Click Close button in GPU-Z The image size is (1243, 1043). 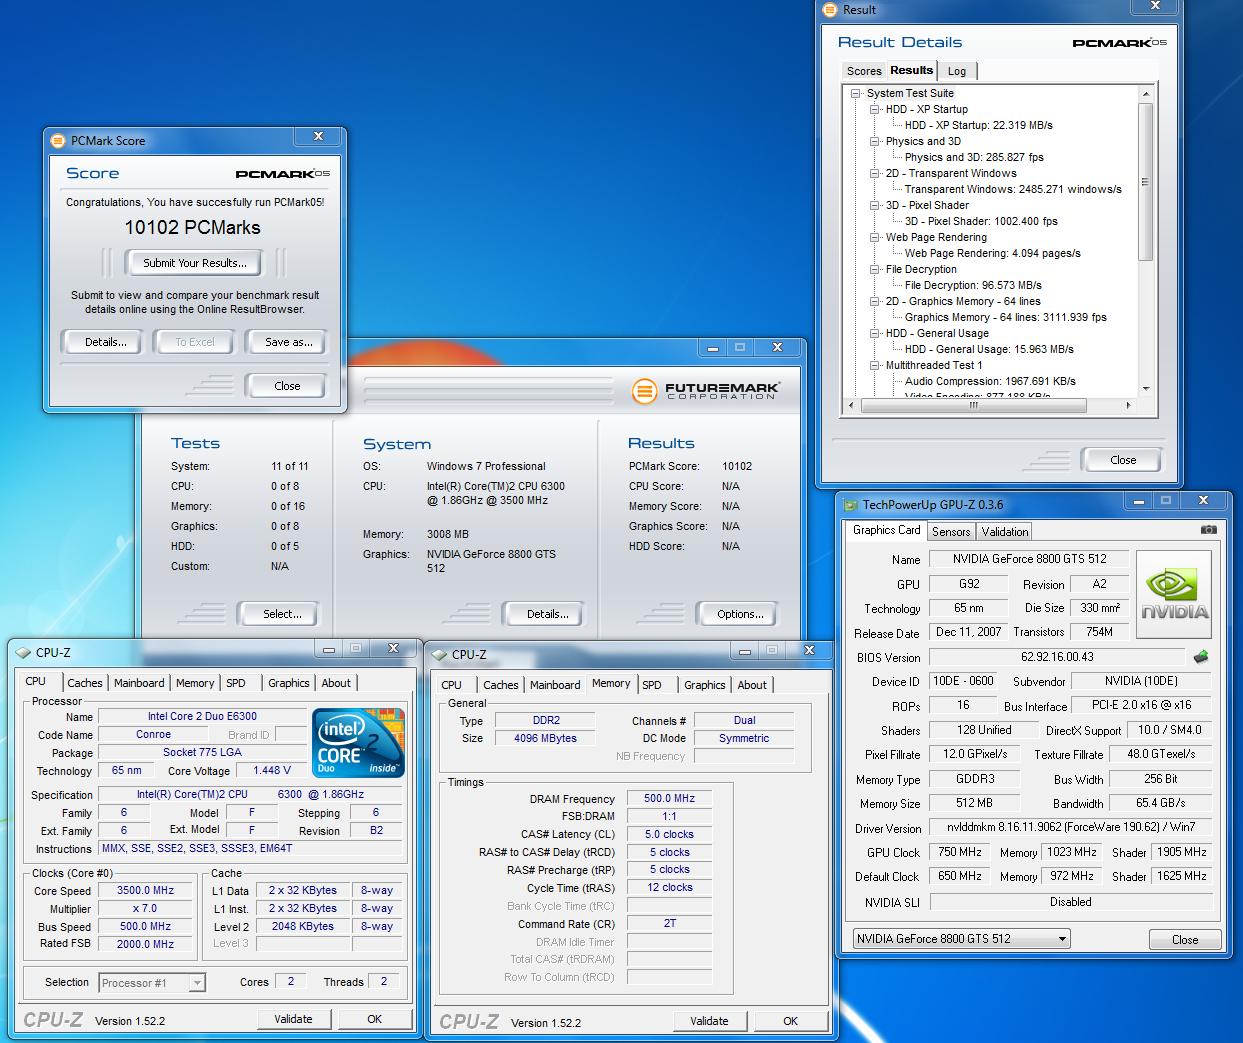pyautogui.click(x=1185, y=939)
